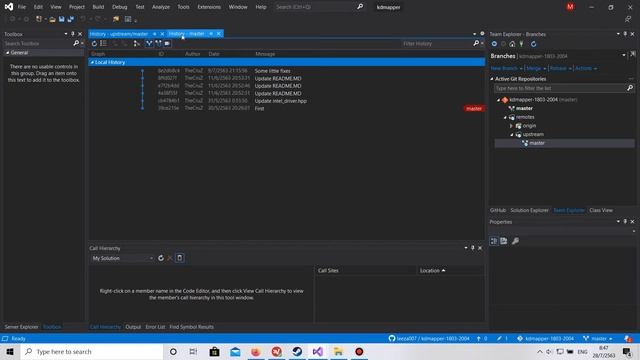
Task: Click unpushed commits arrow in status bar
Action: (482, 338)
